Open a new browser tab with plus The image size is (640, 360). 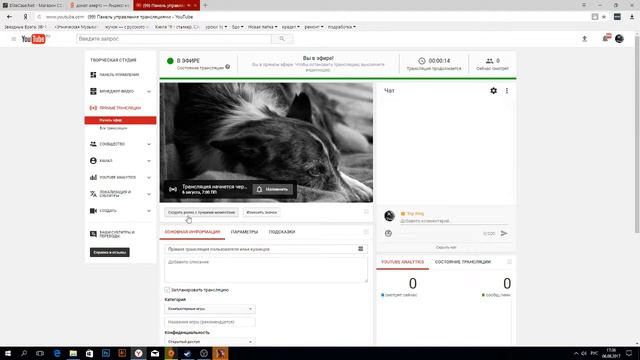[x=205, y=5]
